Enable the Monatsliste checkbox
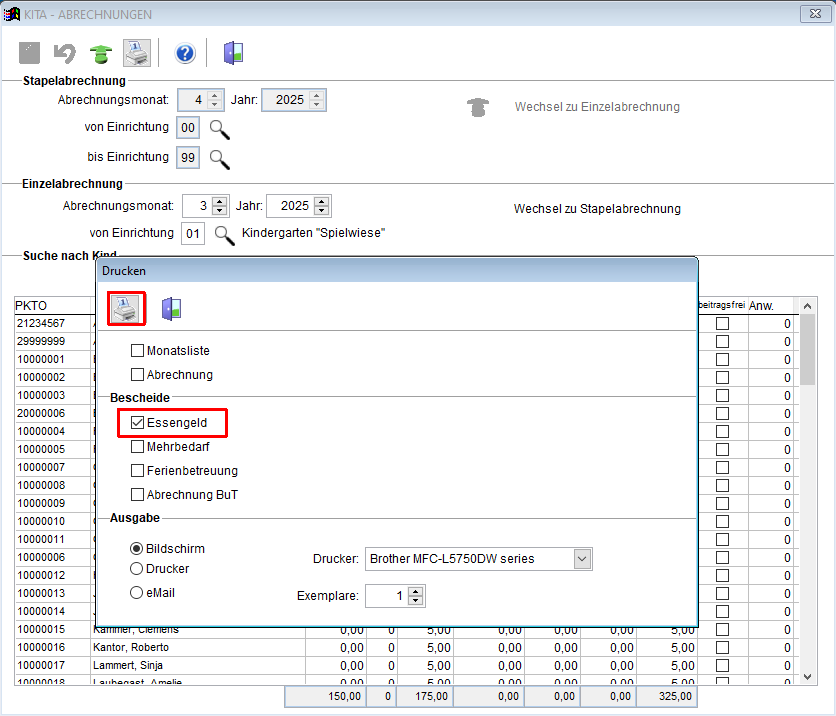 click(138, 351)
